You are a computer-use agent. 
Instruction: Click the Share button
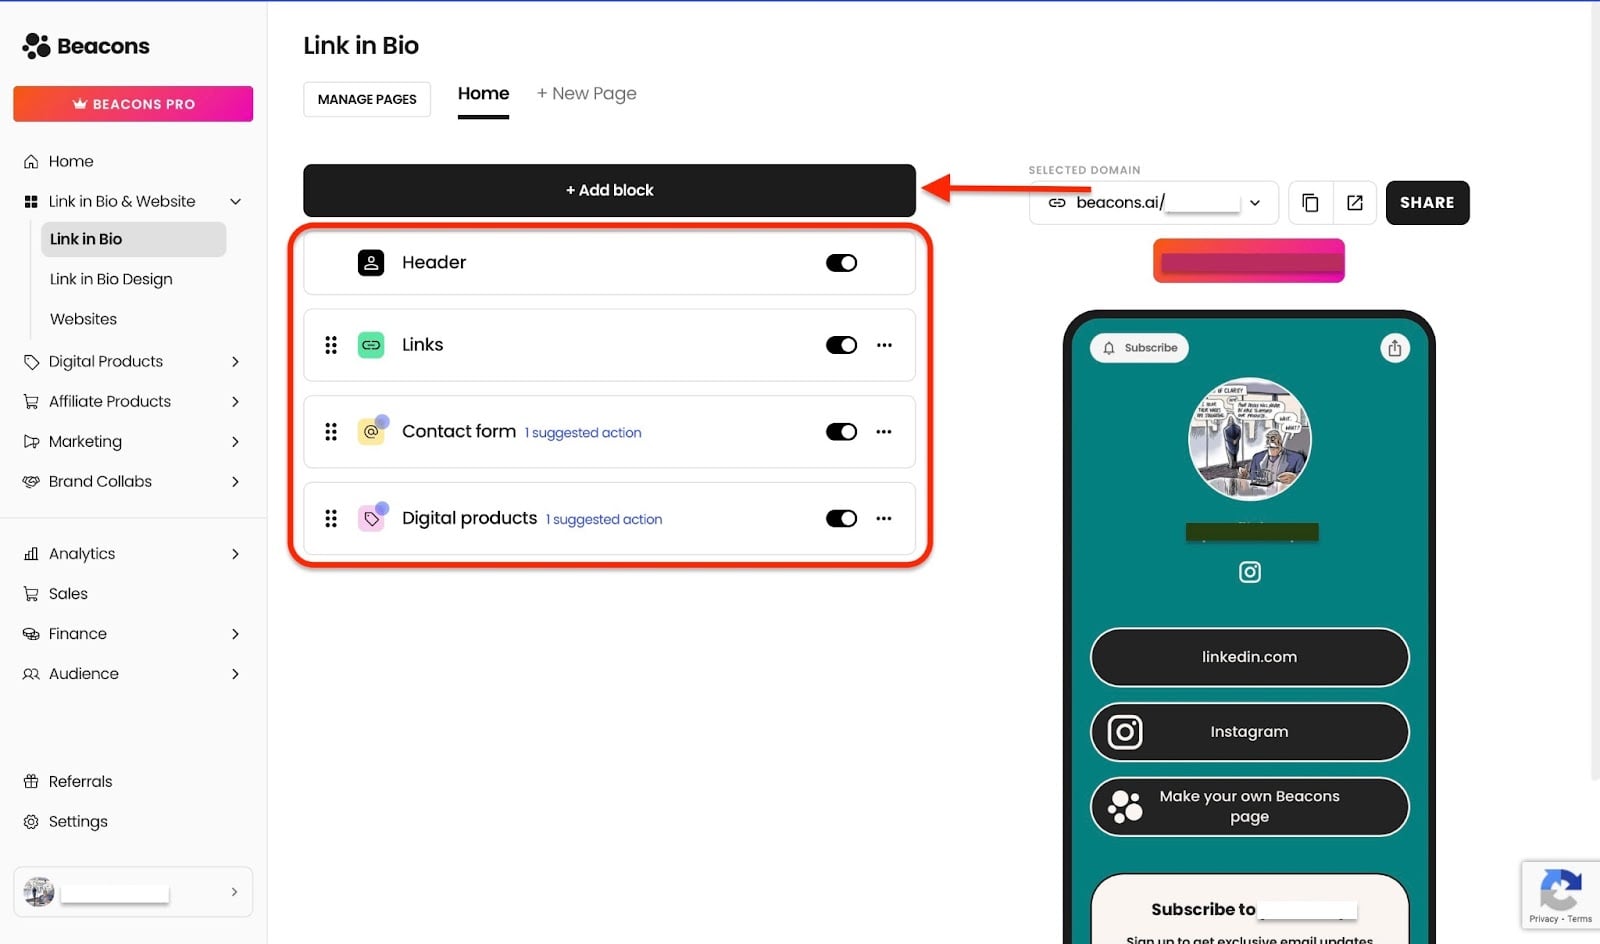(x=1427, y=203)
